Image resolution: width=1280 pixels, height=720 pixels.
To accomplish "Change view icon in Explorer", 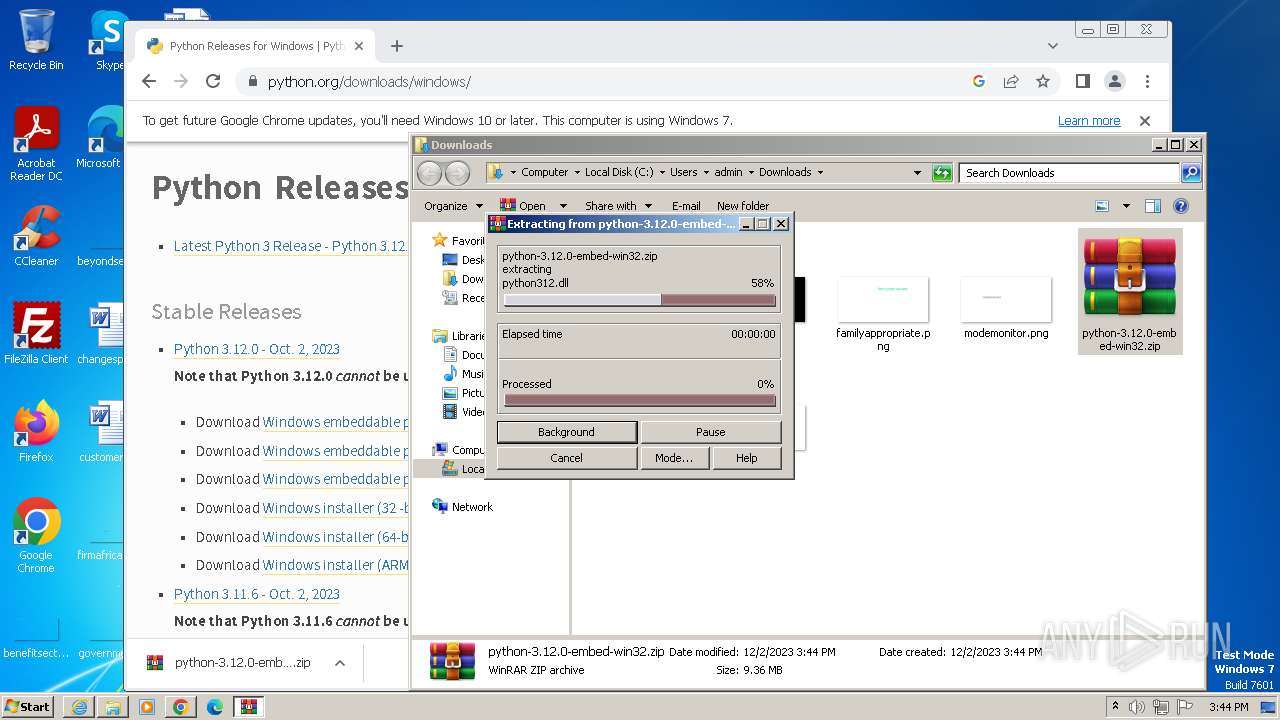I will pyautogui.click(x=1102, y=206).
